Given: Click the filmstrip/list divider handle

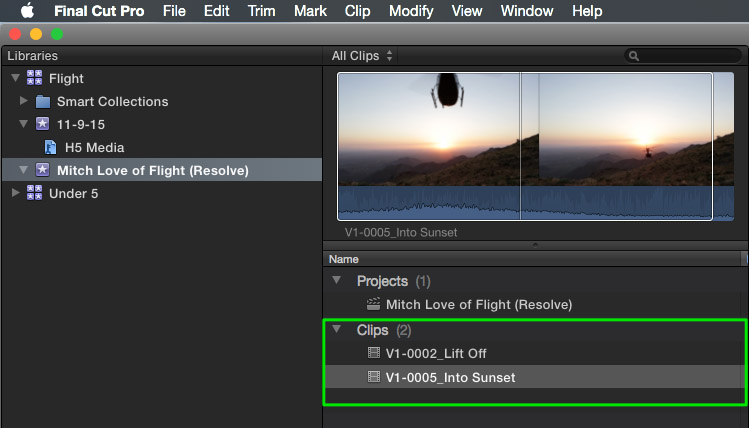Looking at the screenshot, I should click(535, 245).
